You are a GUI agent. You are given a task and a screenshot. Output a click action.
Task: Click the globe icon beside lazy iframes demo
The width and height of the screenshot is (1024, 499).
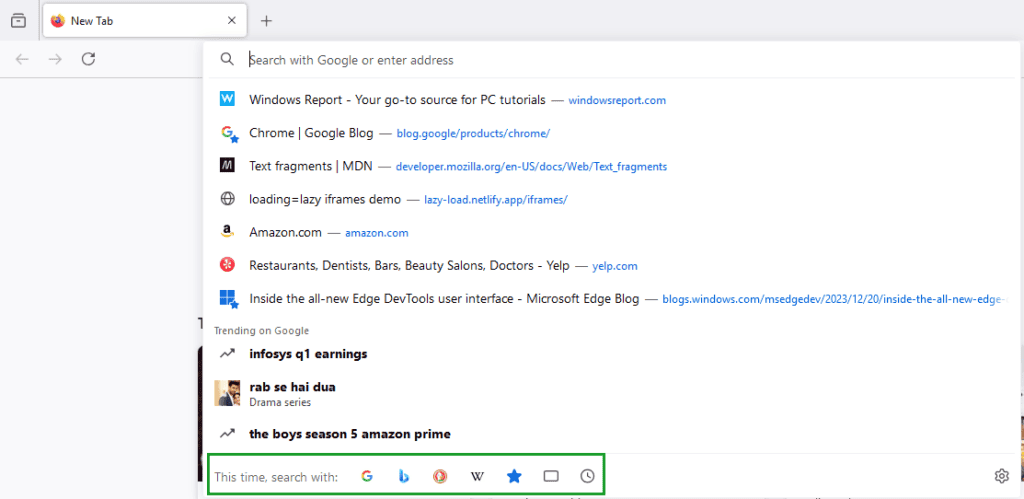pyautogui.click(x=227, y=199)
